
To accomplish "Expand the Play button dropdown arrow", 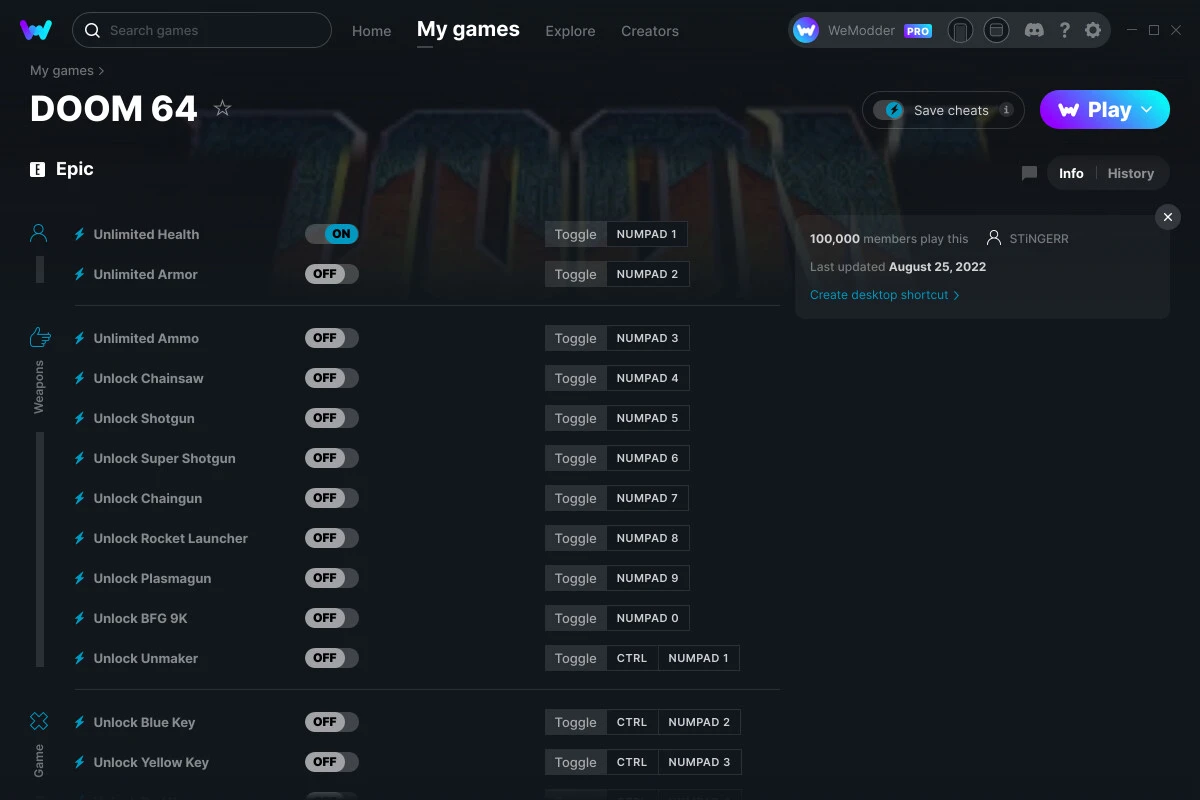I will [x=1147, y=110].
